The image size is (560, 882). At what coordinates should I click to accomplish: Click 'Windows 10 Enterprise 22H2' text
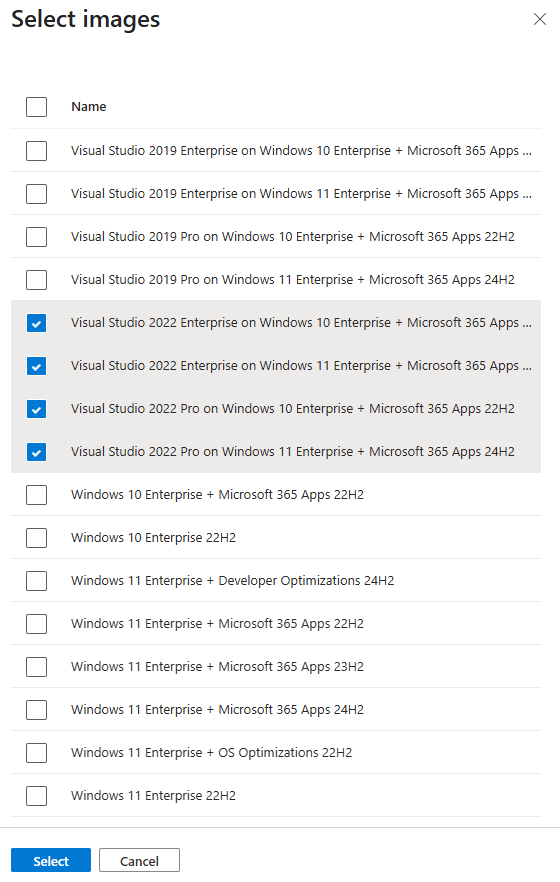153,538
